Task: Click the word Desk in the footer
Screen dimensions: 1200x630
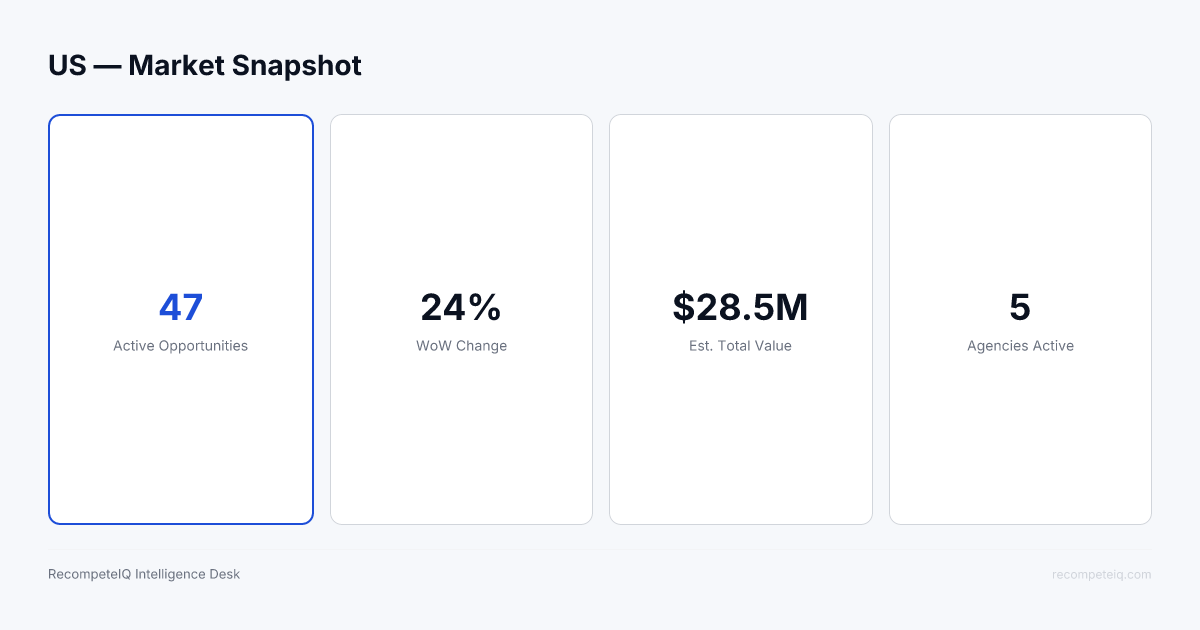Action: pos(225,574)
